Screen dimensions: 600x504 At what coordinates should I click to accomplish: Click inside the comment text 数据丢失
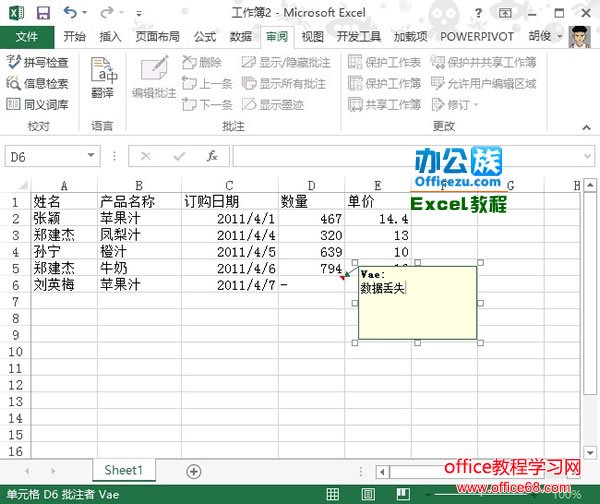(382, 288)
